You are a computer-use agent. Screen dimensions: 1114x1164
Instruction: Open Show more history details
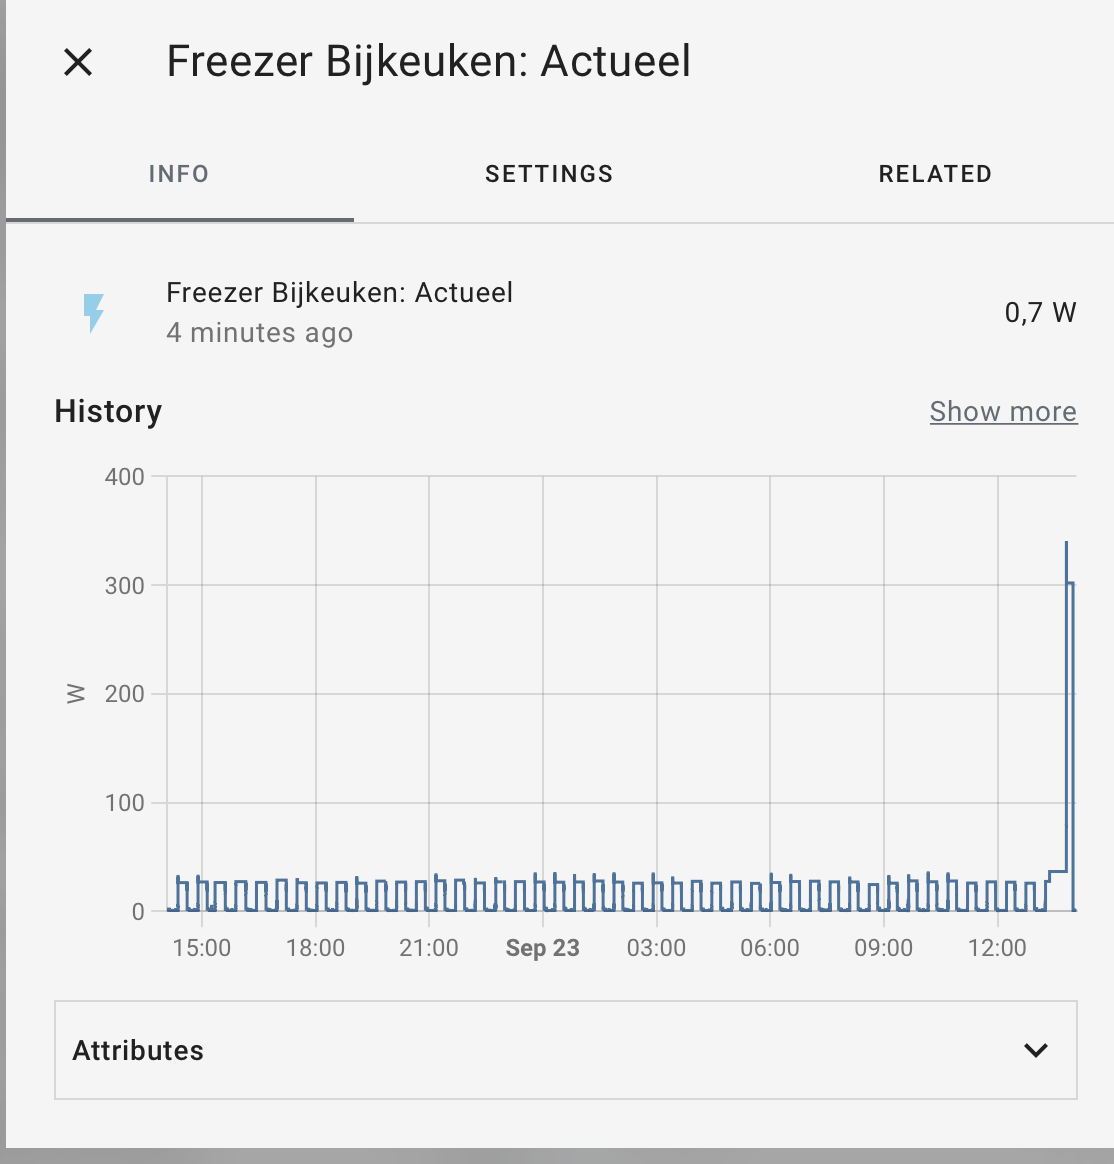pos(1003,411)
